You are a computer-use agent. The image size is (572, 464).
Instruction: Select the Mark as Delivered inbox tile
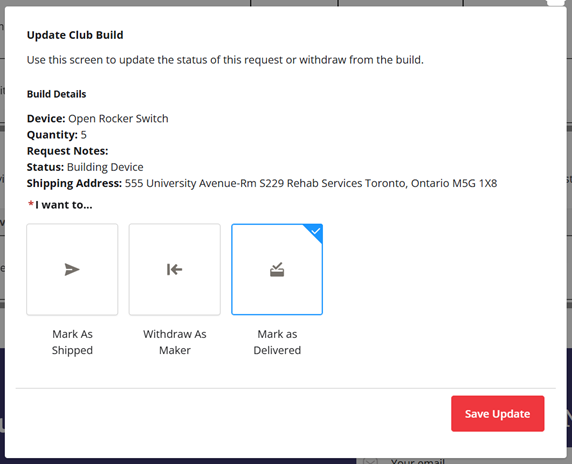(277, 269)
